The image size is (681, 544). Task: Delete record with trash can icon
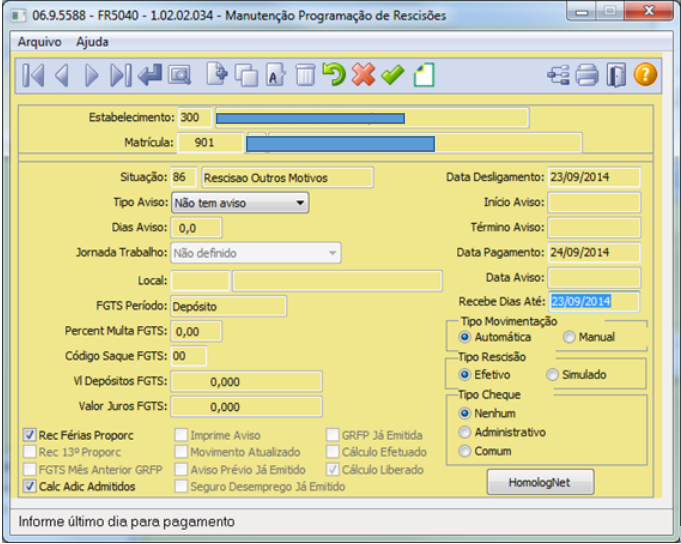pos(305,75)
